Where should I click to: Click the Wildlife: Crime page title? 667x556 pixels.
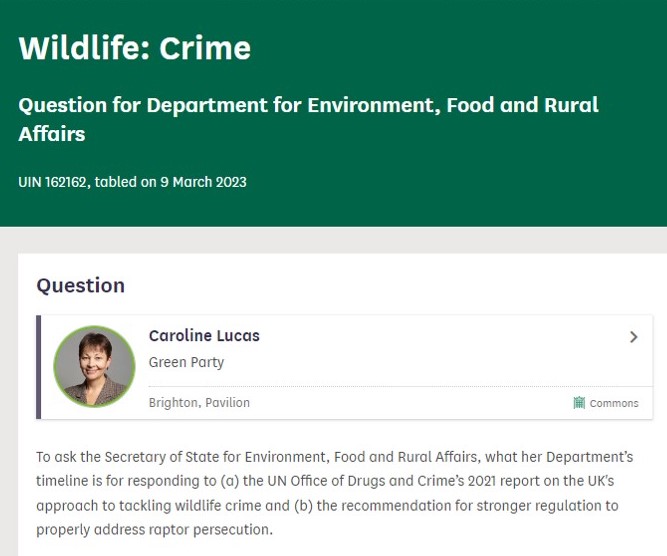[134, 48]
